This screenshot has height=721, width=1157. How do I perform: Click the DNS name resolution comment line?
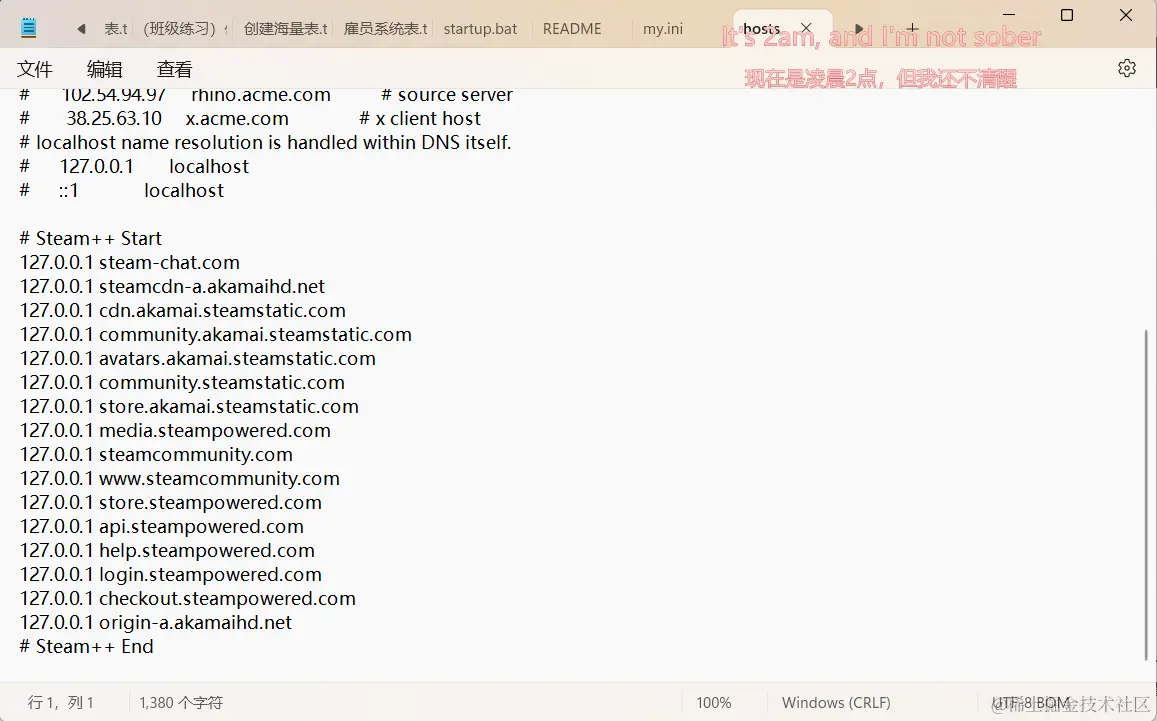pos(265,142)
